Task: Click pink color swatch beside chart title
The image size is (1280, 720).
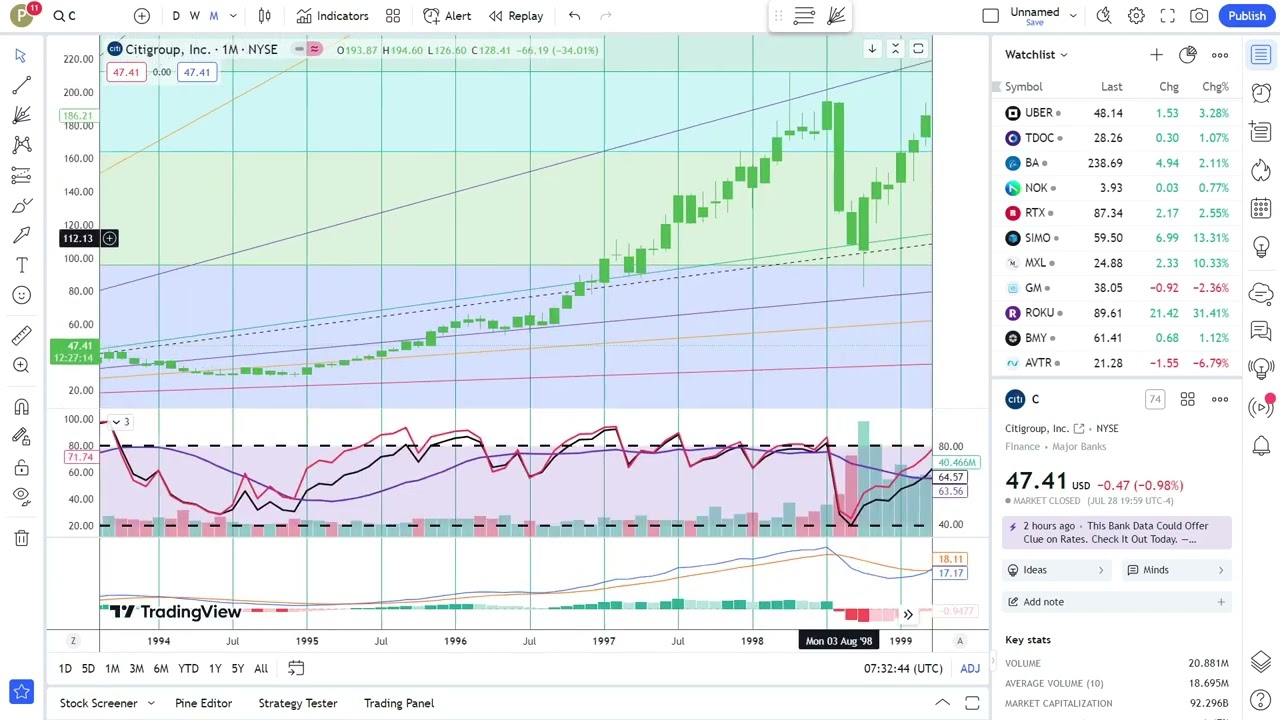Action: [314, 50]
